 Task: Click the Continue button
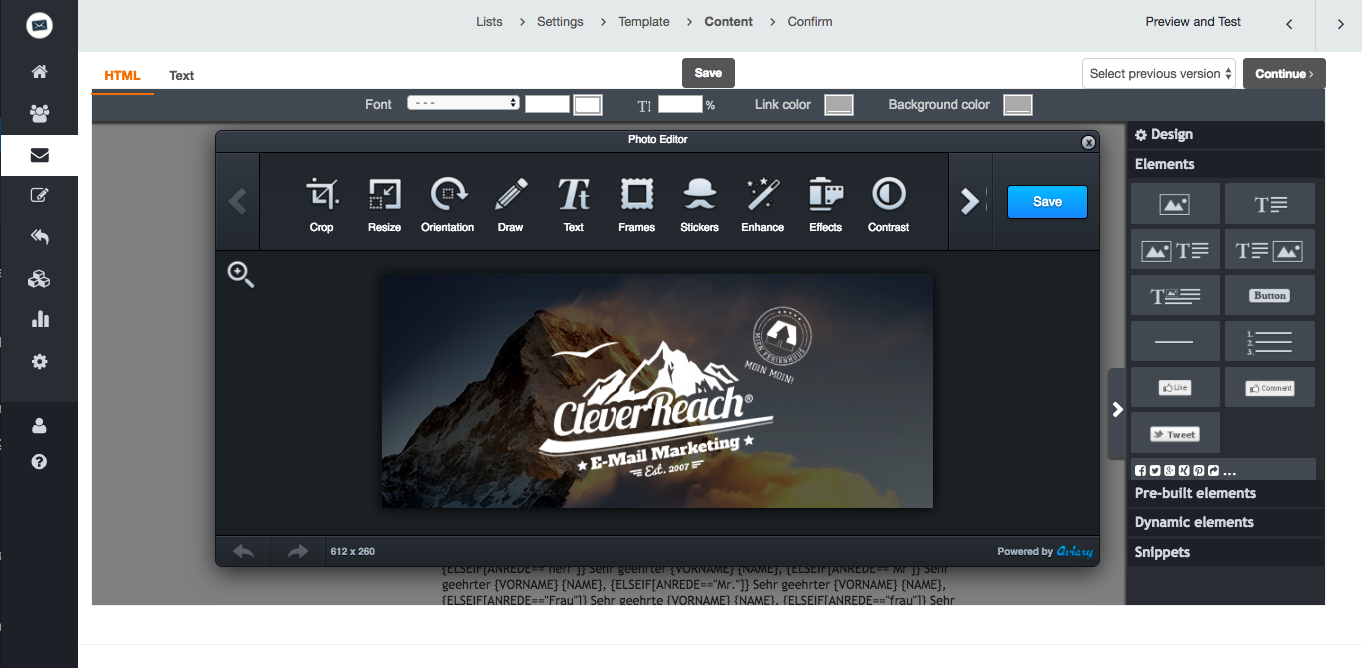(1284, 73)
